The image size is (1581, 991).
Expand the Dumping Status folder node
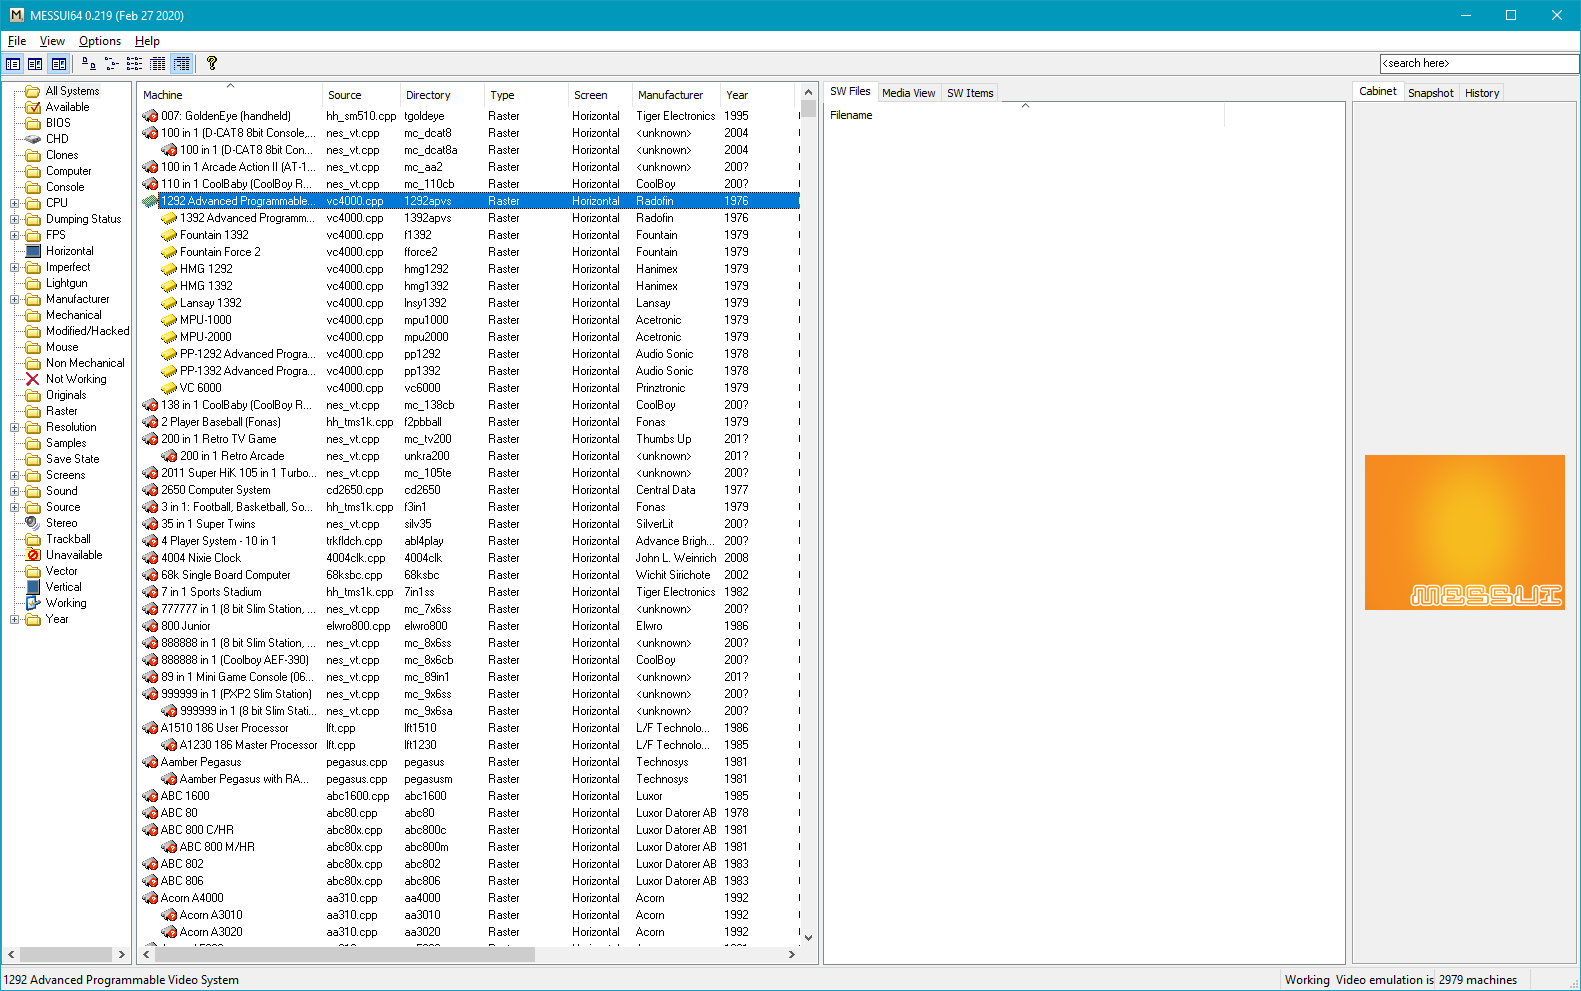point(14,219)
